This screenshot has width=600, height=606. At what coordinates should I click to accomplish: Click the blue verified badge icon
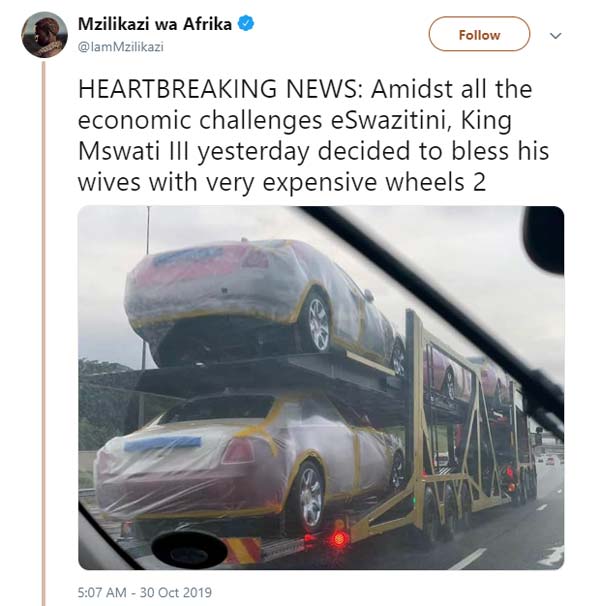click(x=246, y=21)
